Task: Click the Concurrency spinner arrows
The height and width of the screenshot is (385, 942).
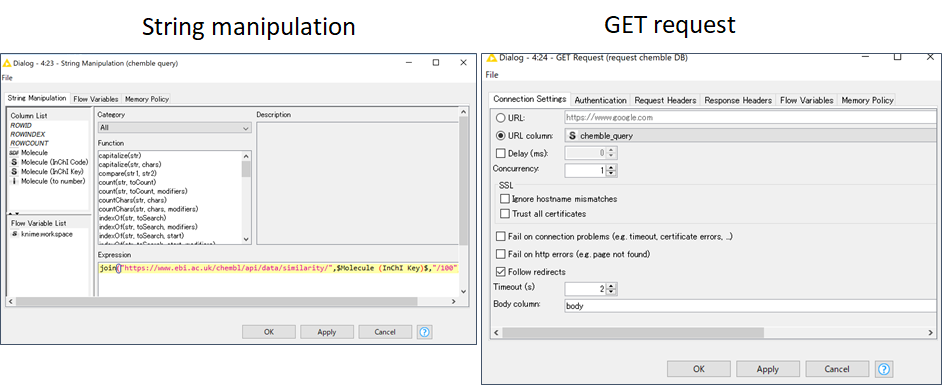Action: point(612,171)
